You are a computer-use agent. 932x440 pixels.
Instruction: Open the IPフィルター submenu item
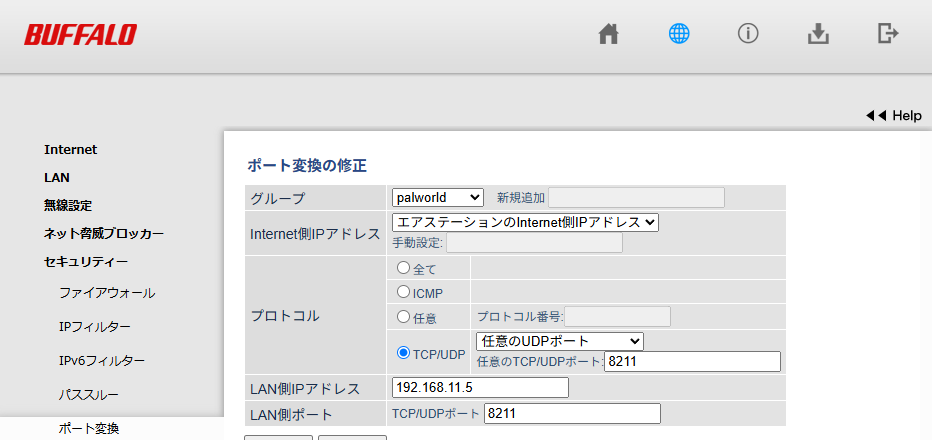[95, 326]
